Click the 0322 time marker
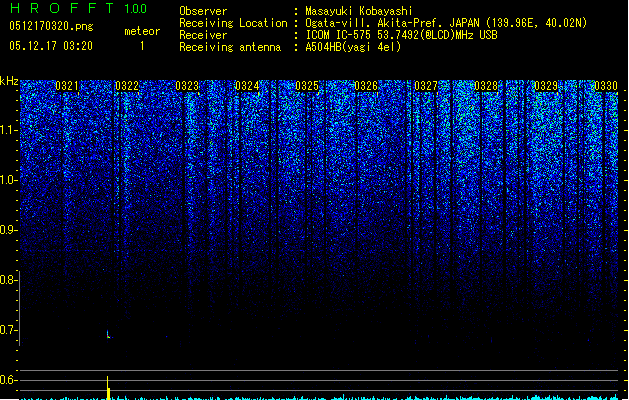629x400 pixels. pos(127,86)
